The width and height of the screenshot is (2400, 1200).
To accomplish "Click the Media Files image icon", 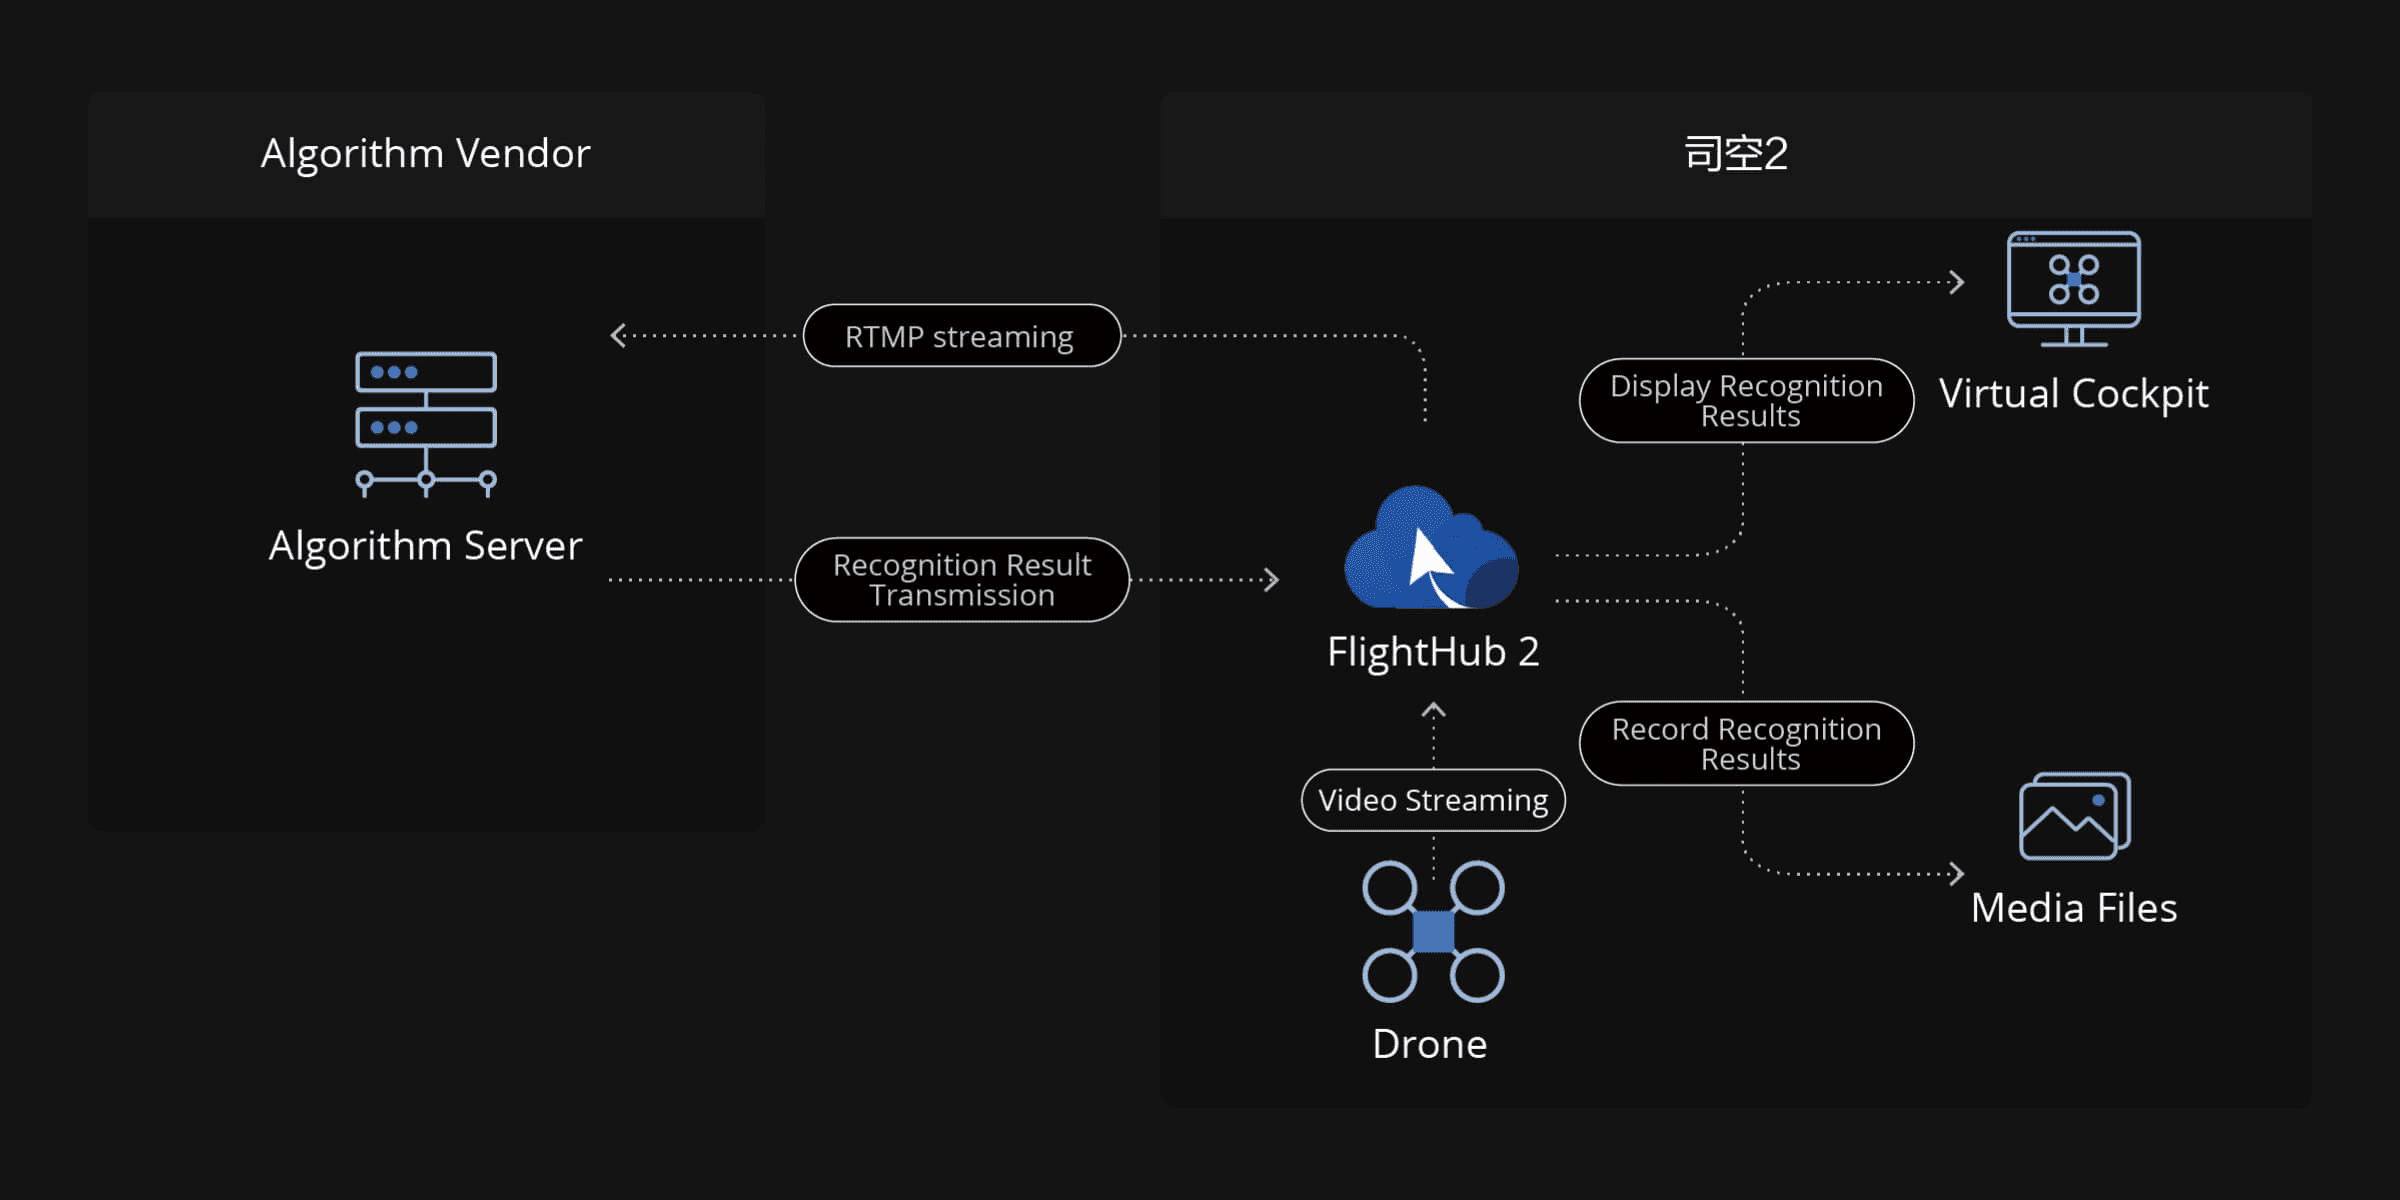I will (x=2074, y=816).
